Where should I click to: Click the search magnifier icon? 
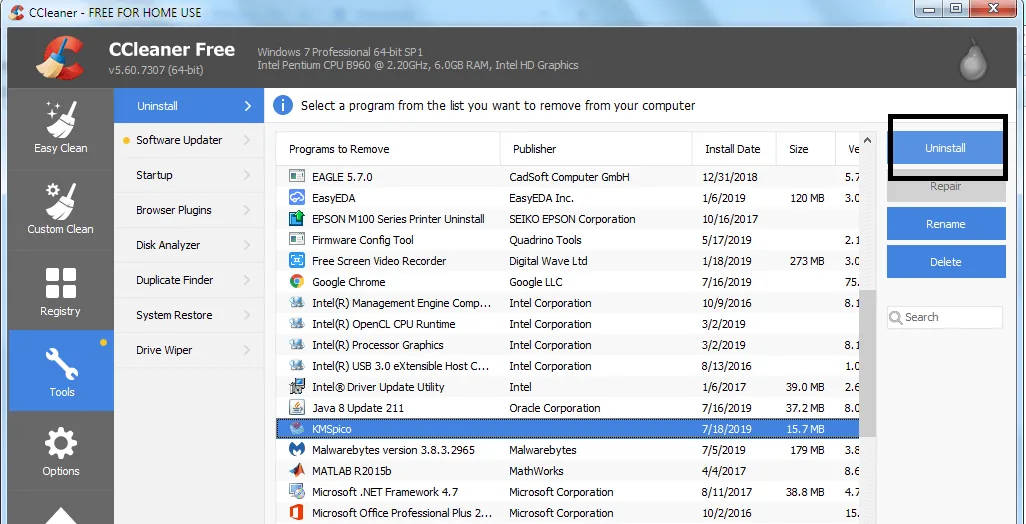(x=896, y=318)
